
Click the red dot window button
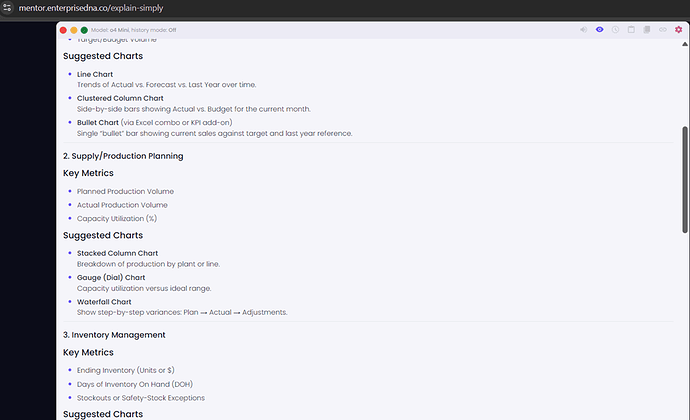(x=63, y=30)
